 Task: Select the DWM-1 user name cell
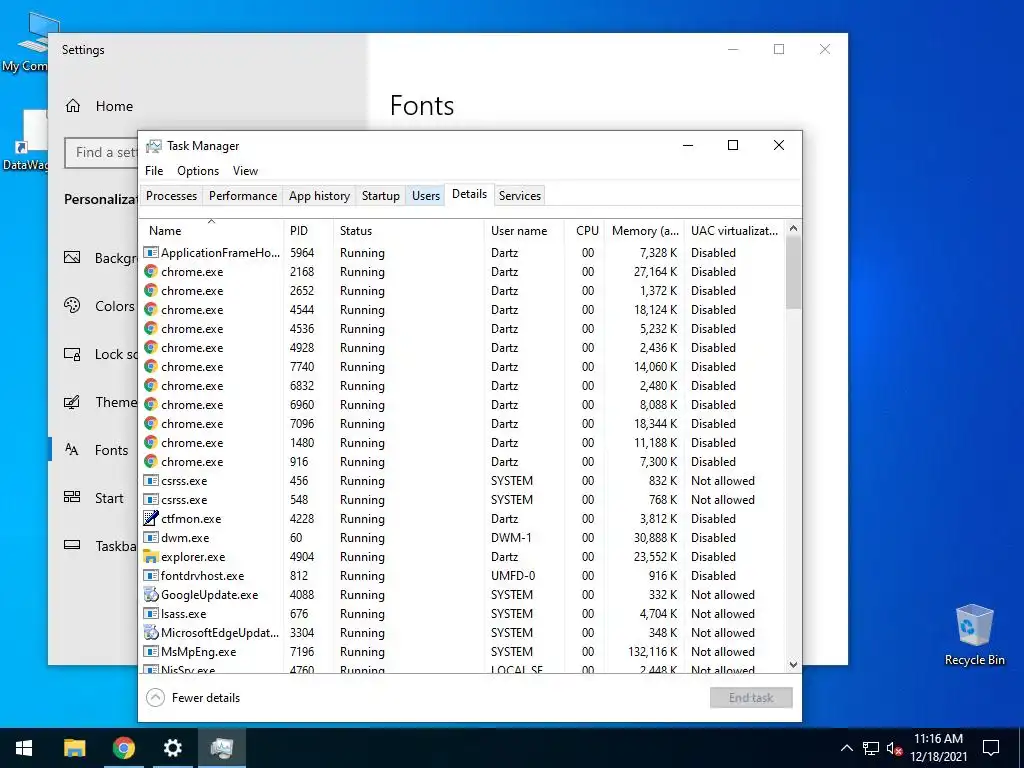point(511,537)
